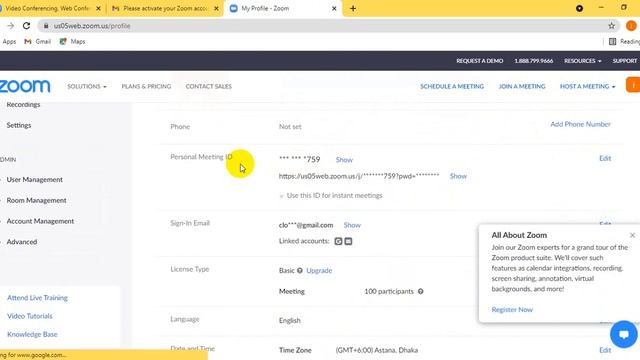Click the browser address bar URL

92,26
